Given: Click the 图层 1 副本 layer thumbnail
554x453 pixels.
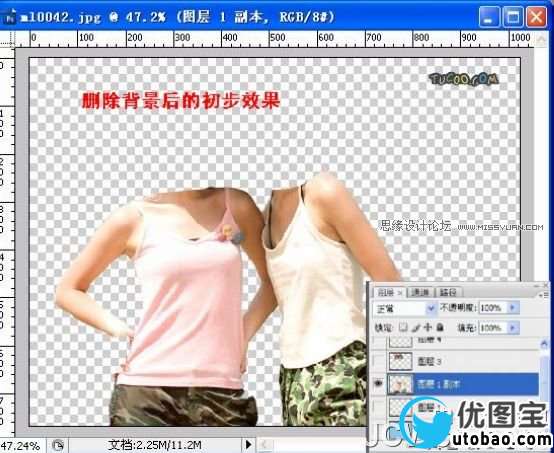Looking at the screenshot, I should coord(400,384).
